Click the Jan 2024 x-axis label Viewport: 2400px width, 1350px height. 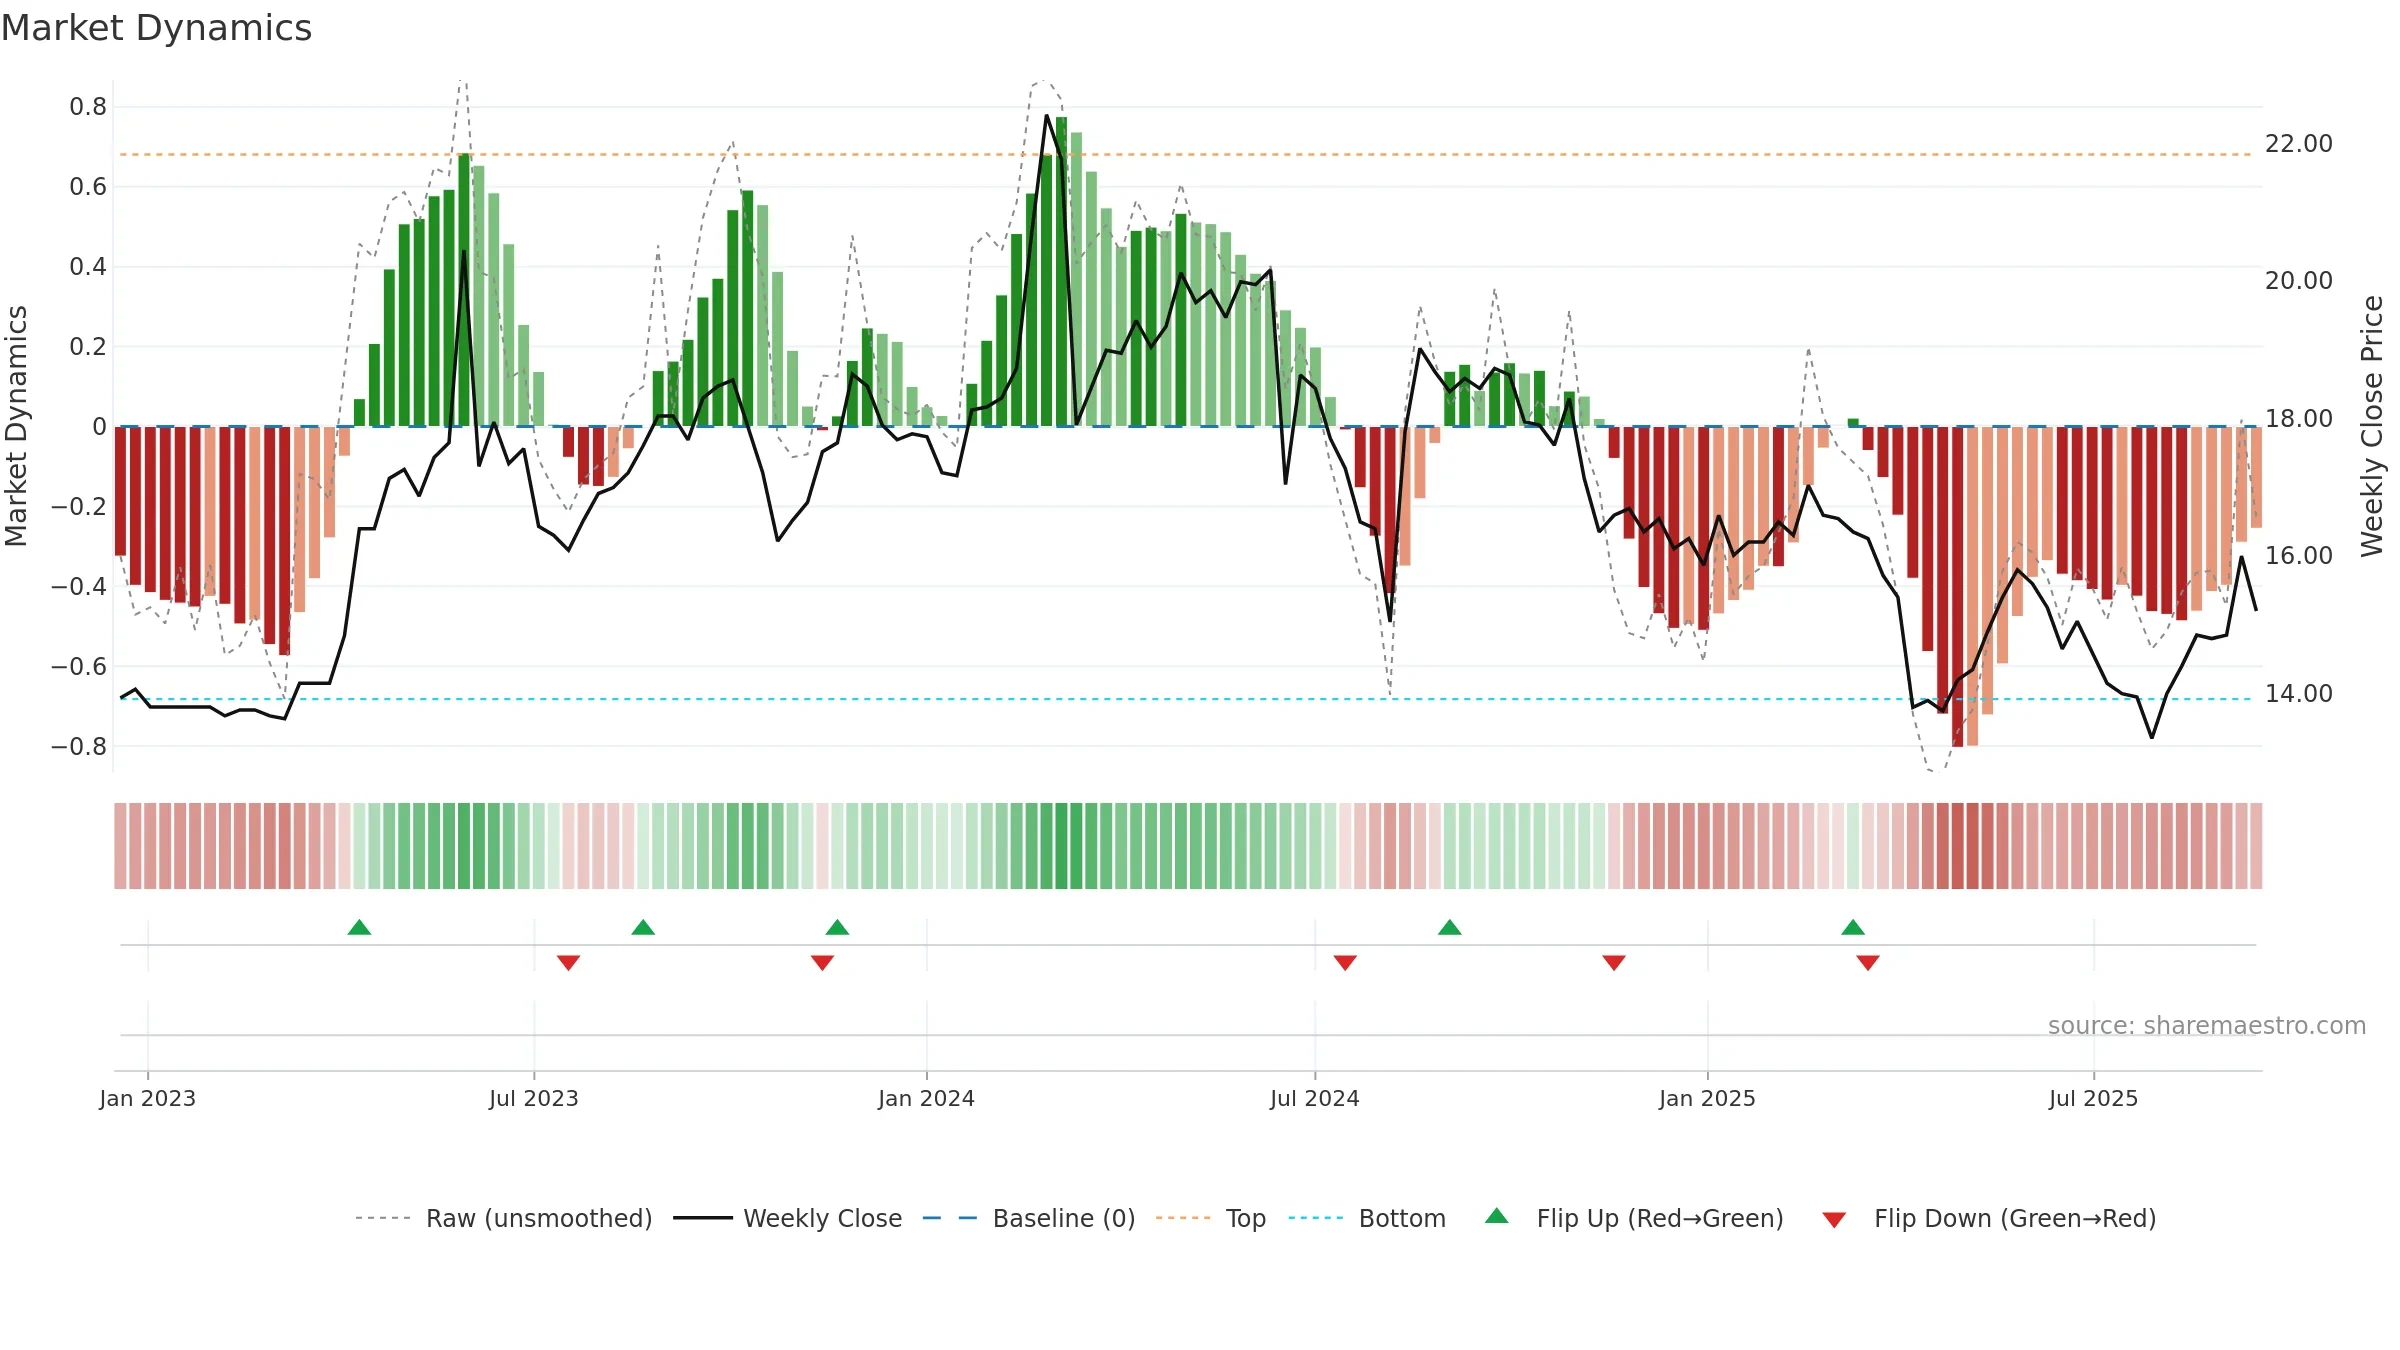(927, 1098)
